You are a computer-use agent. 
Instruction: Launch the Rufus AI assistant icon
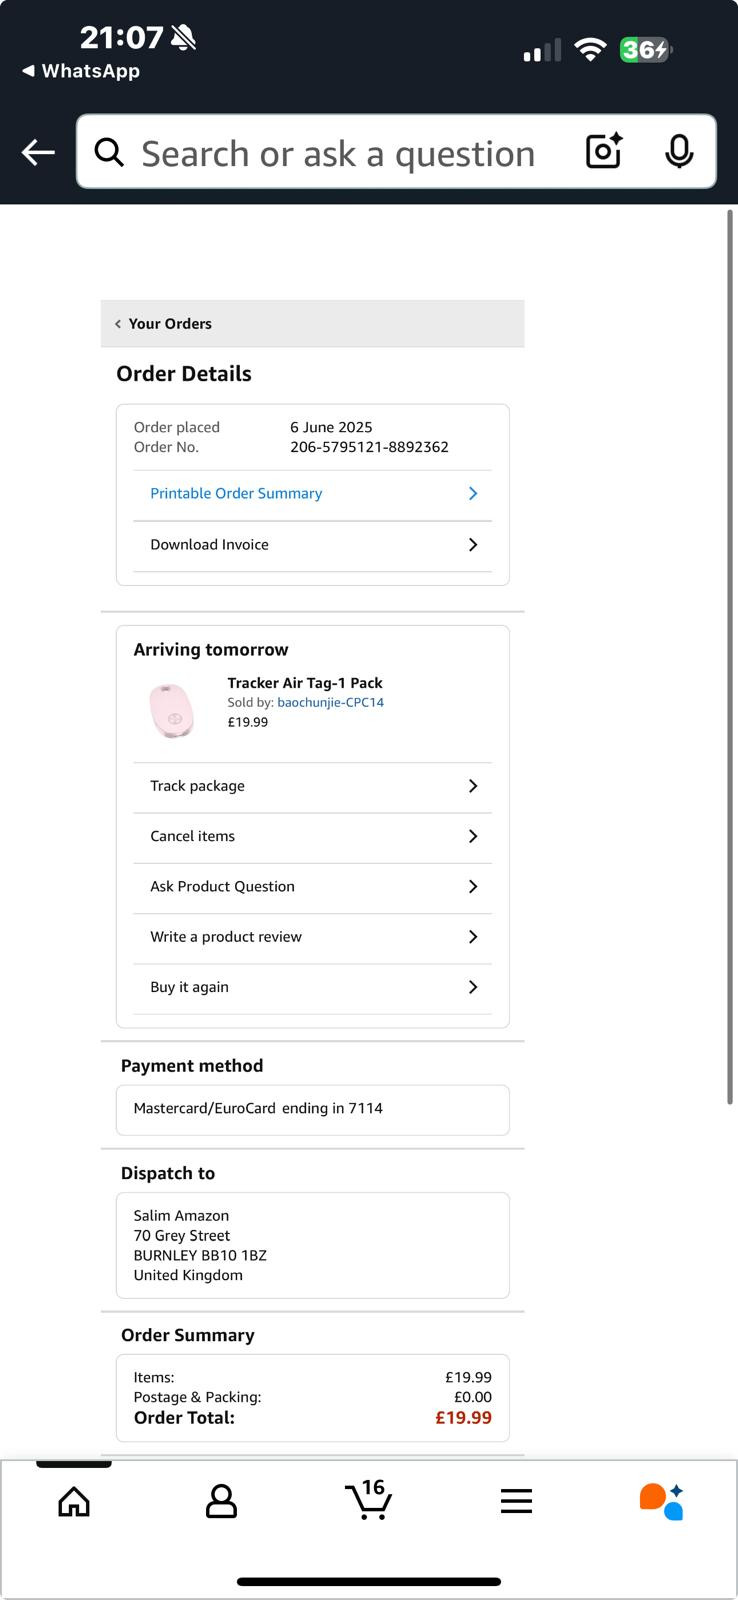tap(662, 1501)
